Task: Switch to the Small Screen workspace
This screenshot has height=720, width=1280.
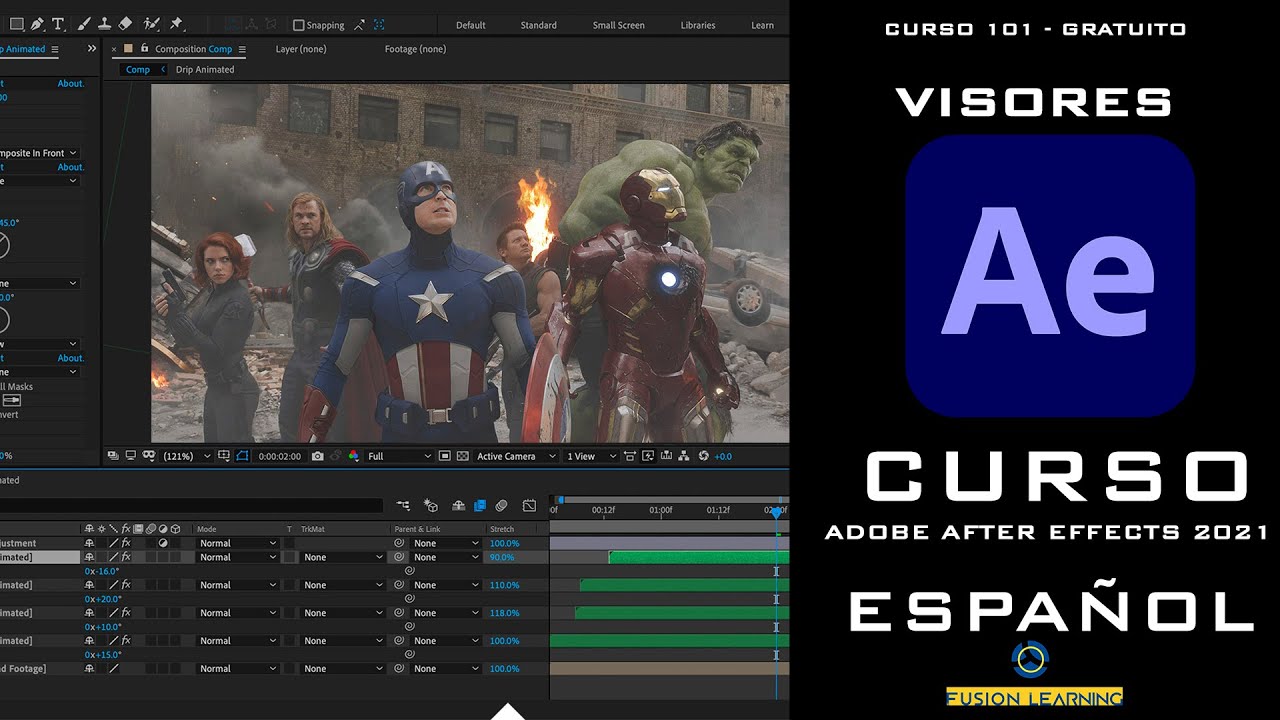Action: 618,25
